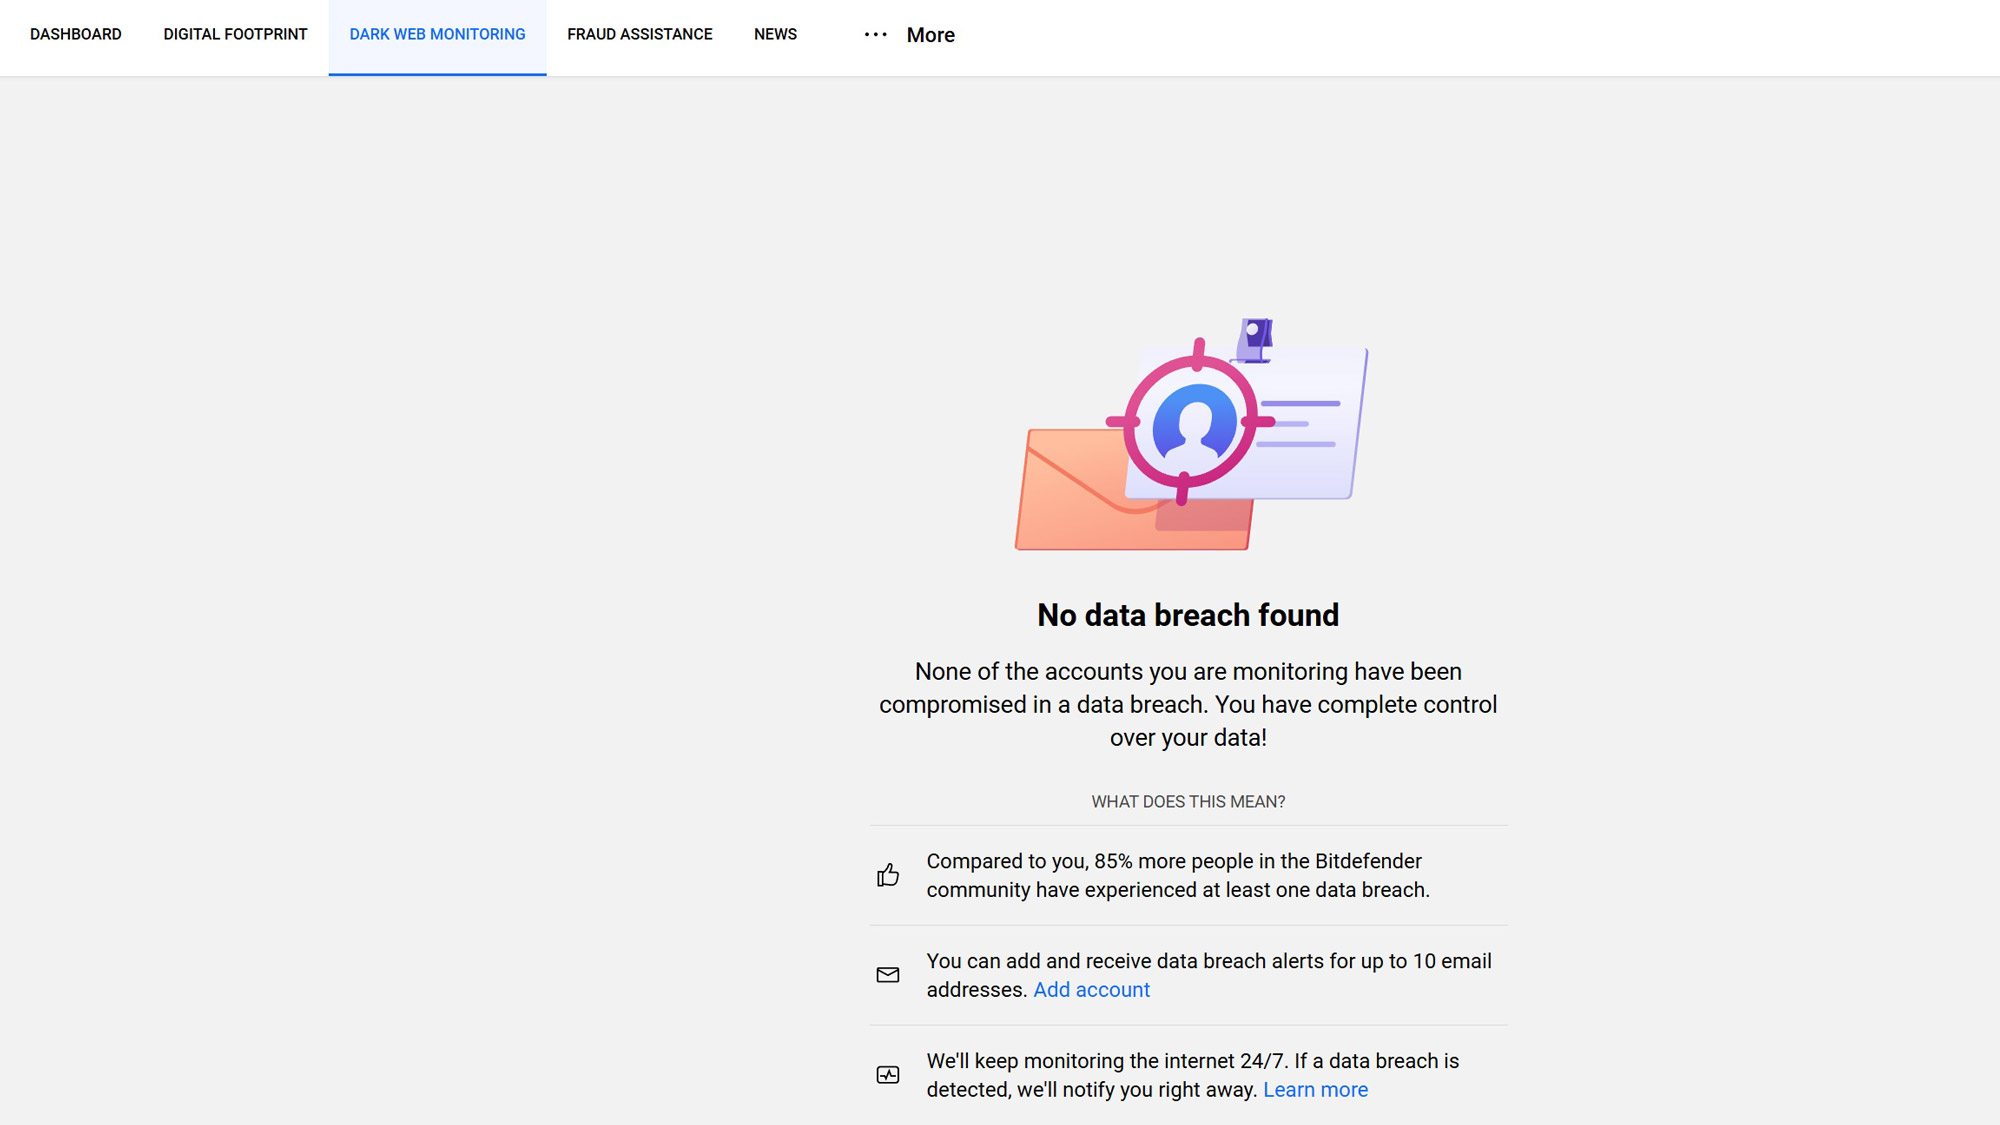Click the heartbeat monitor icon near 24/7 monitoring
Image resolution: width=2000 pixels, height=1125 pixels.
pos(887,1075)
